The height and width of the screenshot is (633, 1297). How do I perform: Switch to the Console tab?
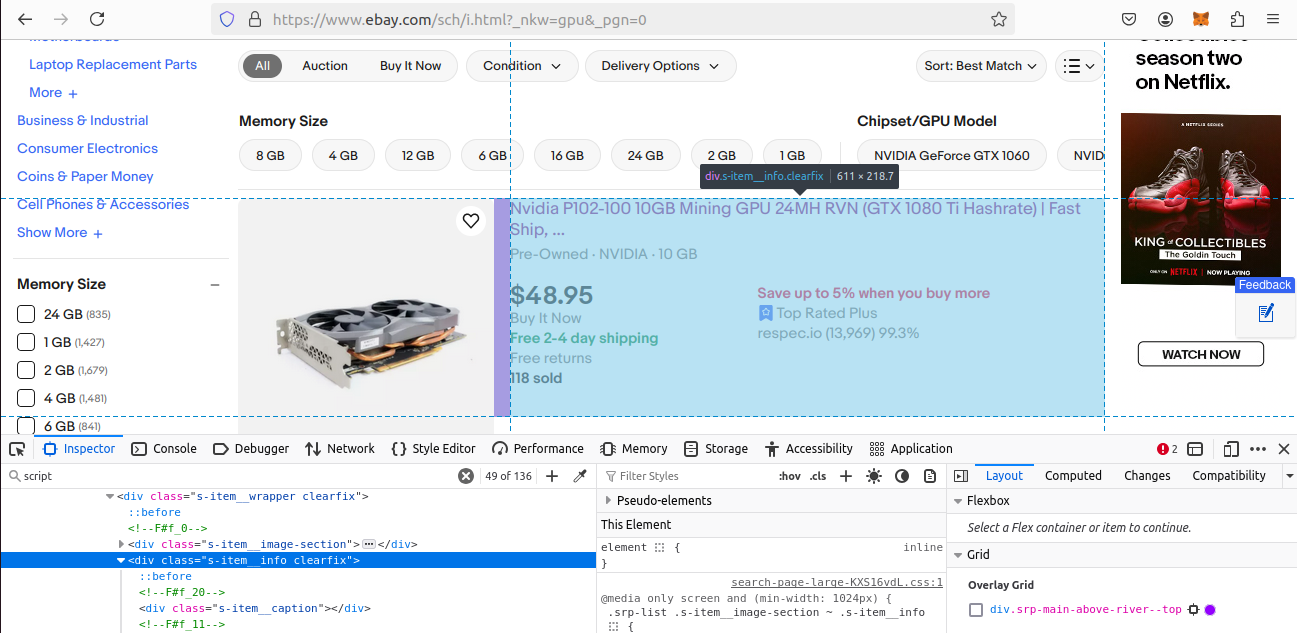(x=164, y=449)
